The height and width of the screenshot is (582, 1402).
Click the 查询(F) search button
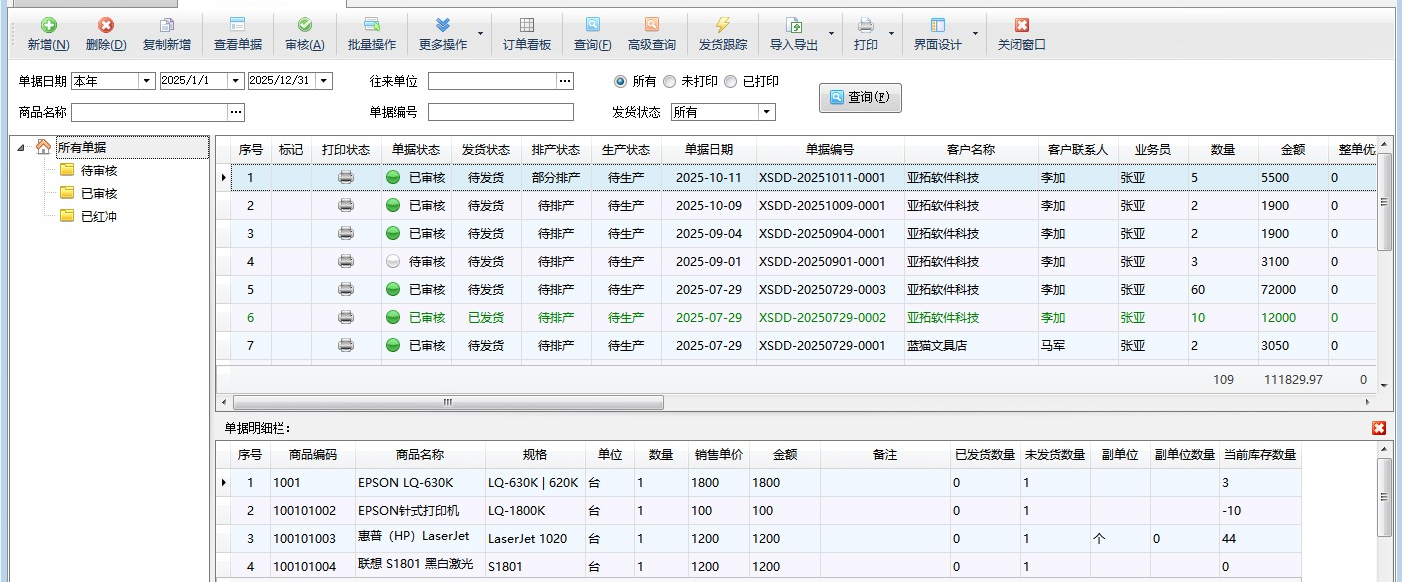859,98
